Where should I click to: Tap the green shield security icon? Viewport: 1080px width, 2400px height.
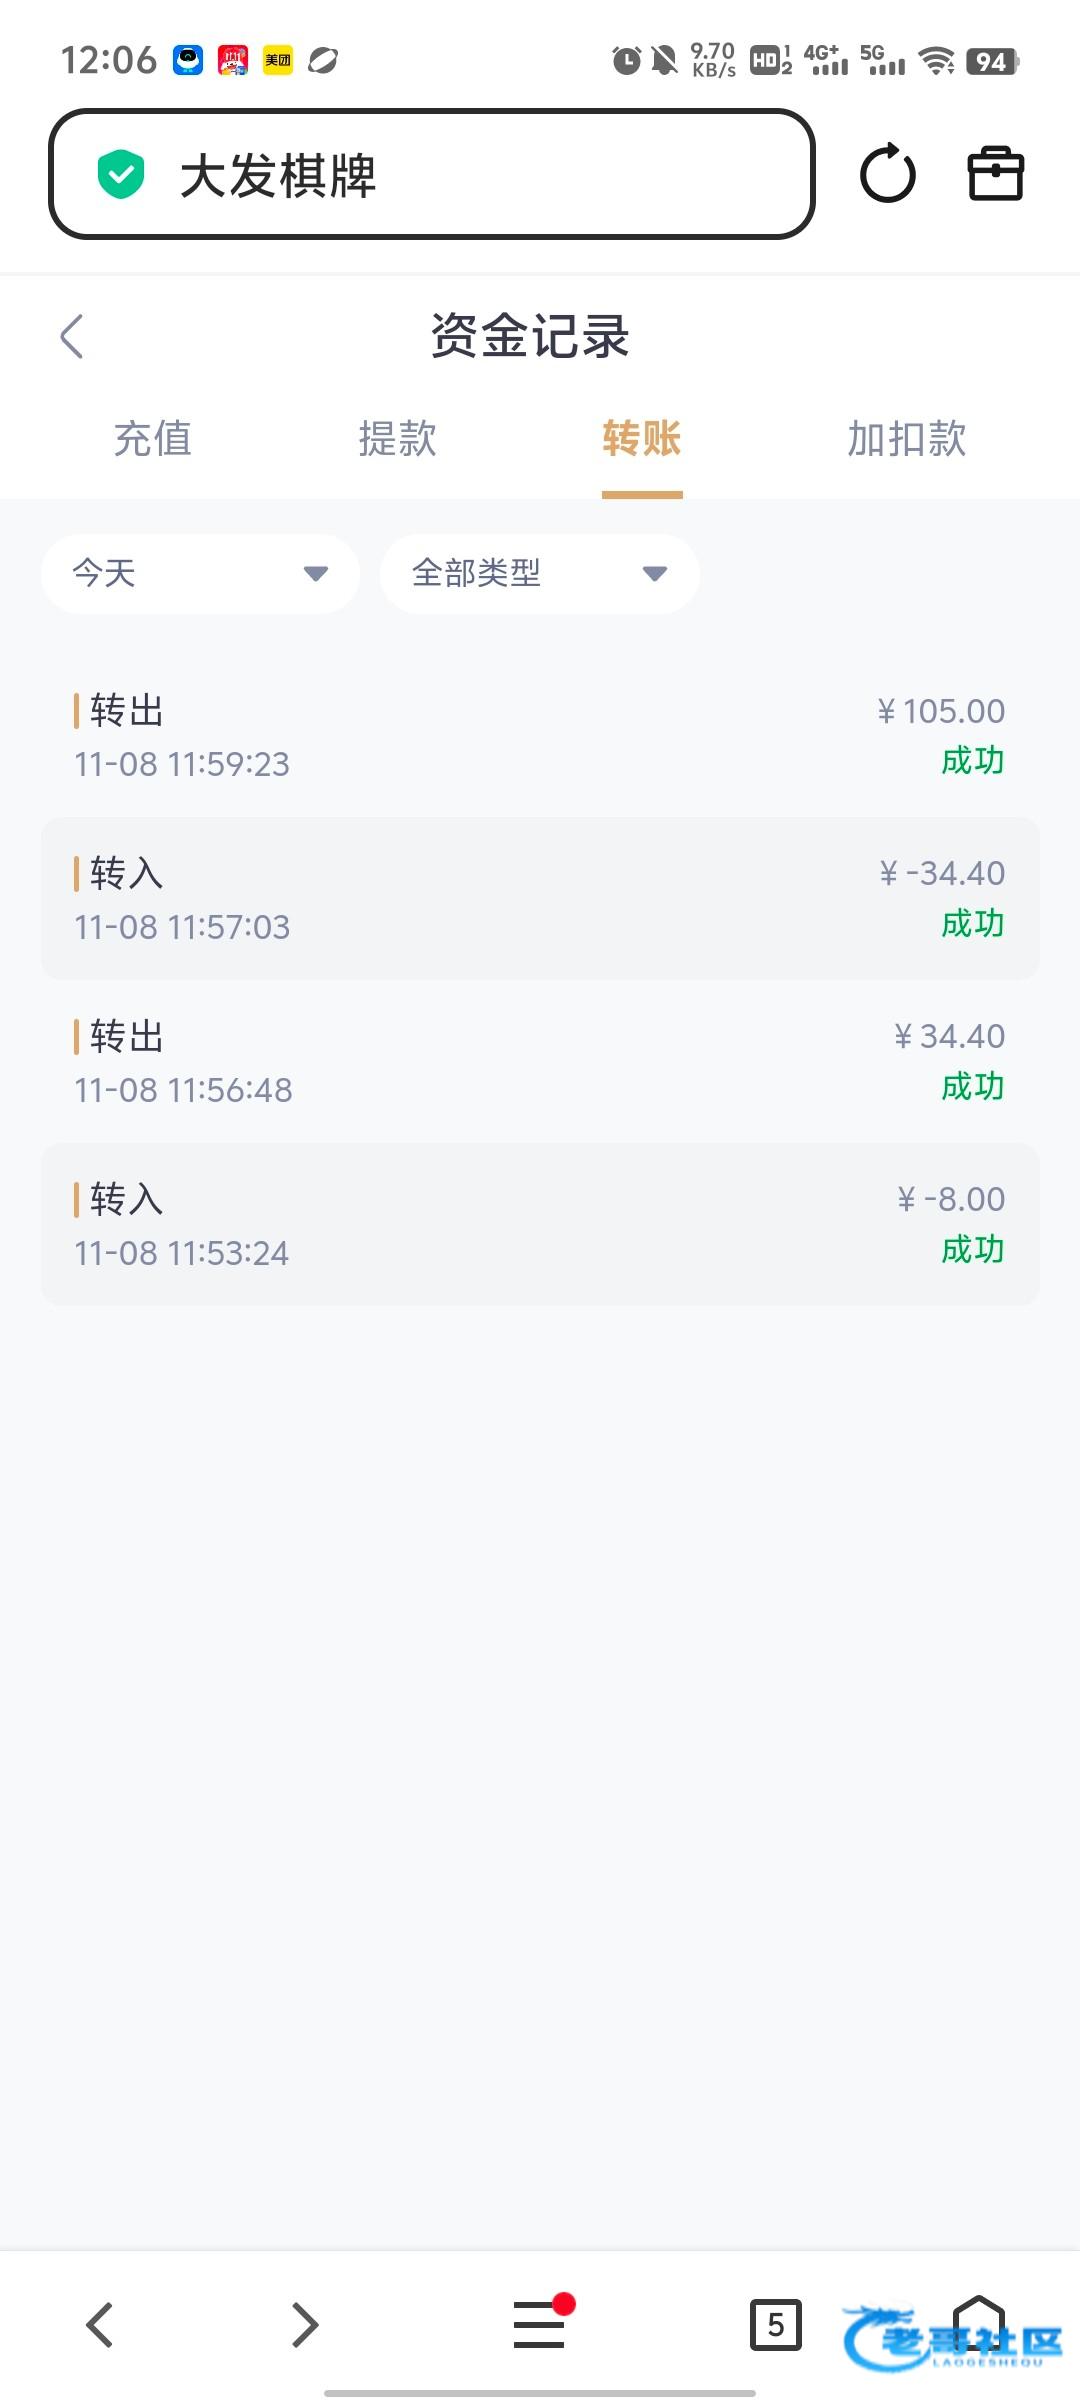click(121, 175)
